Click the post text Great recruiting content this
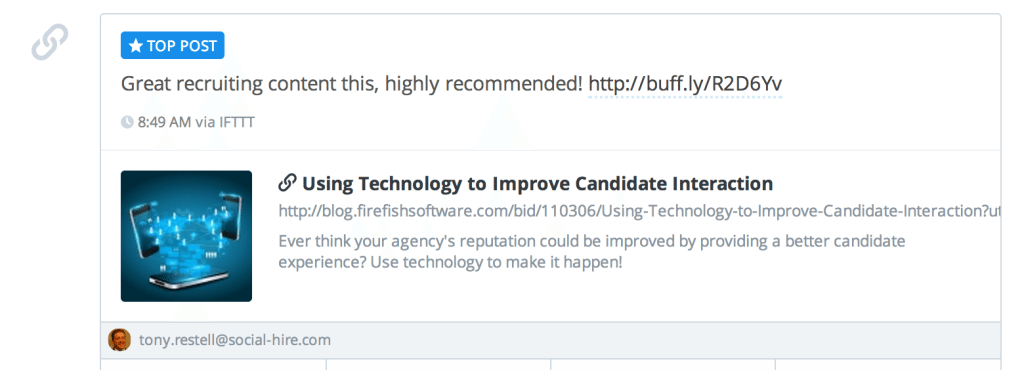Screen dimensions: 1024x370 pos(351,84)
